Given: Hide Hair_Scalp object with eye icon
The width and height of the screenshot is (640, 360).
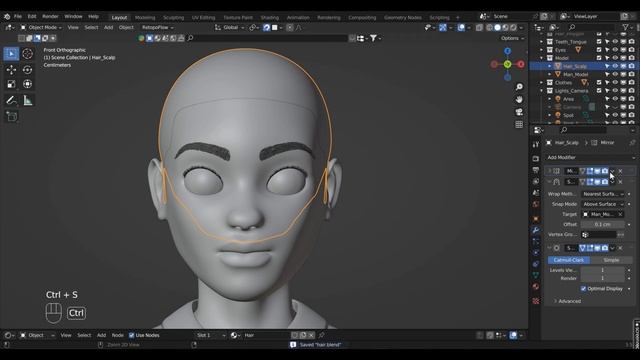Looking at the screenshot, I should [615, 66].
